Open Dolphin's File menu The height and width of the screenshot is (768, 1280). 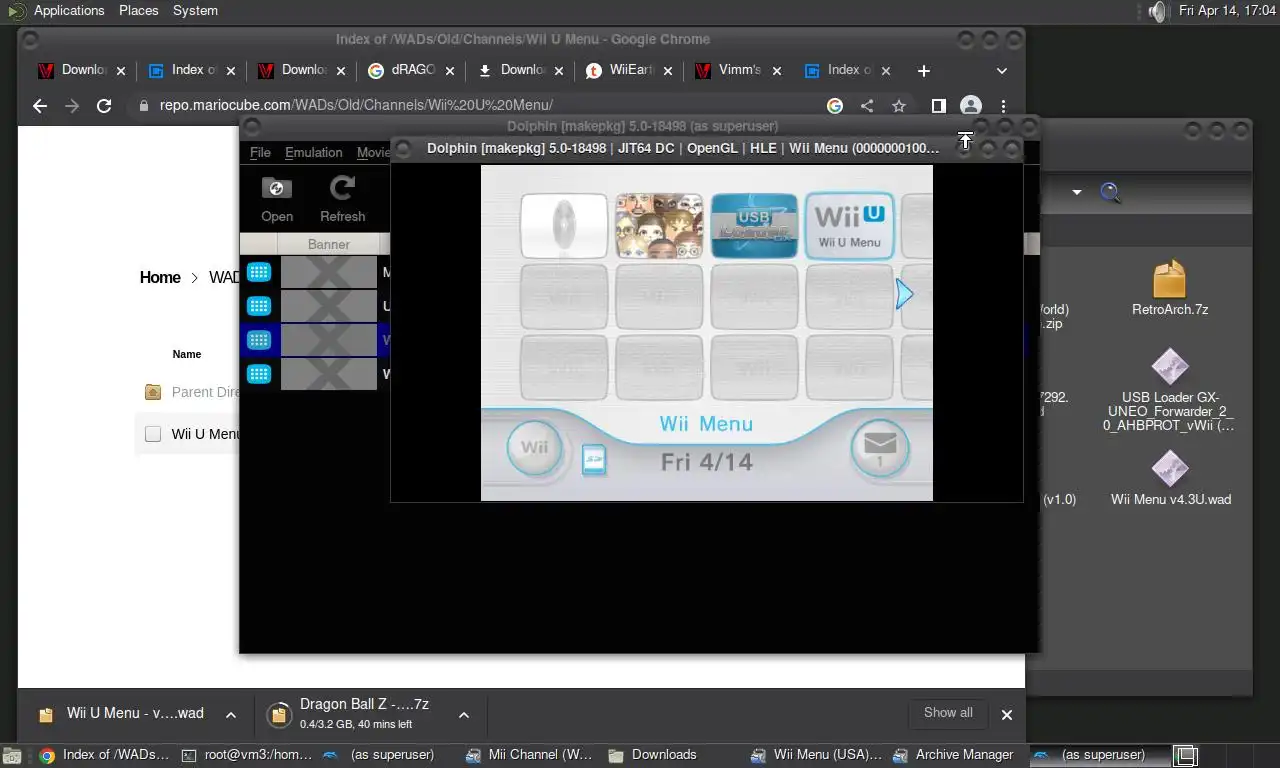pos(260,152)
